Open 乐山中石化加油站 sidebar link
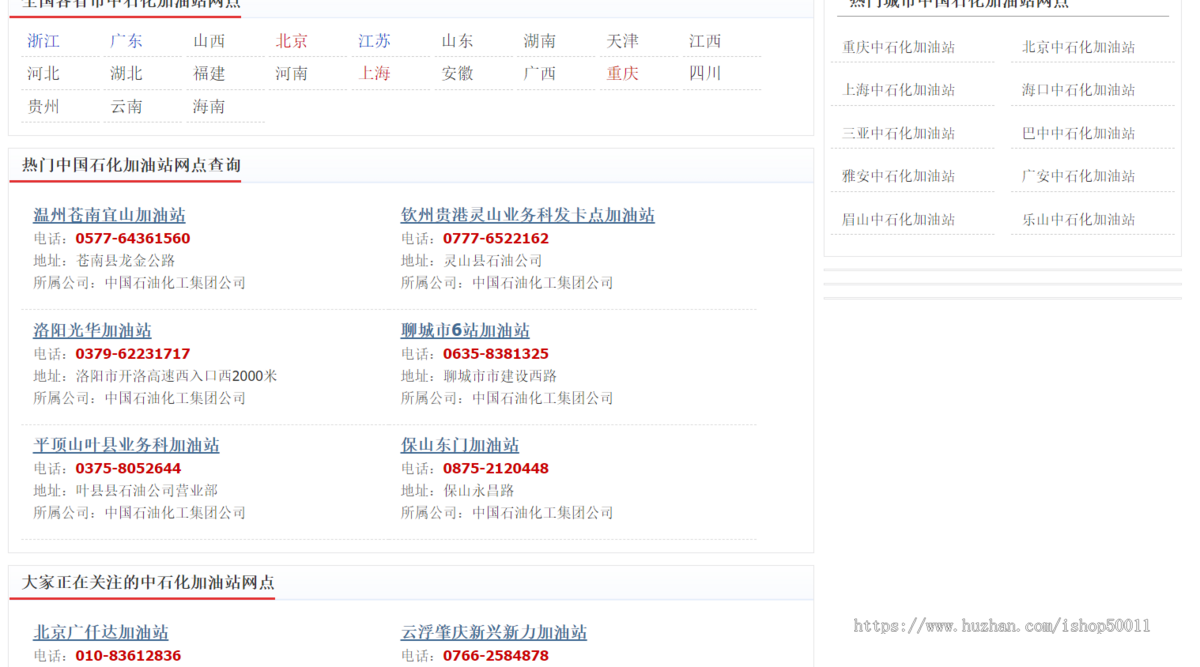 (1078, 219)
